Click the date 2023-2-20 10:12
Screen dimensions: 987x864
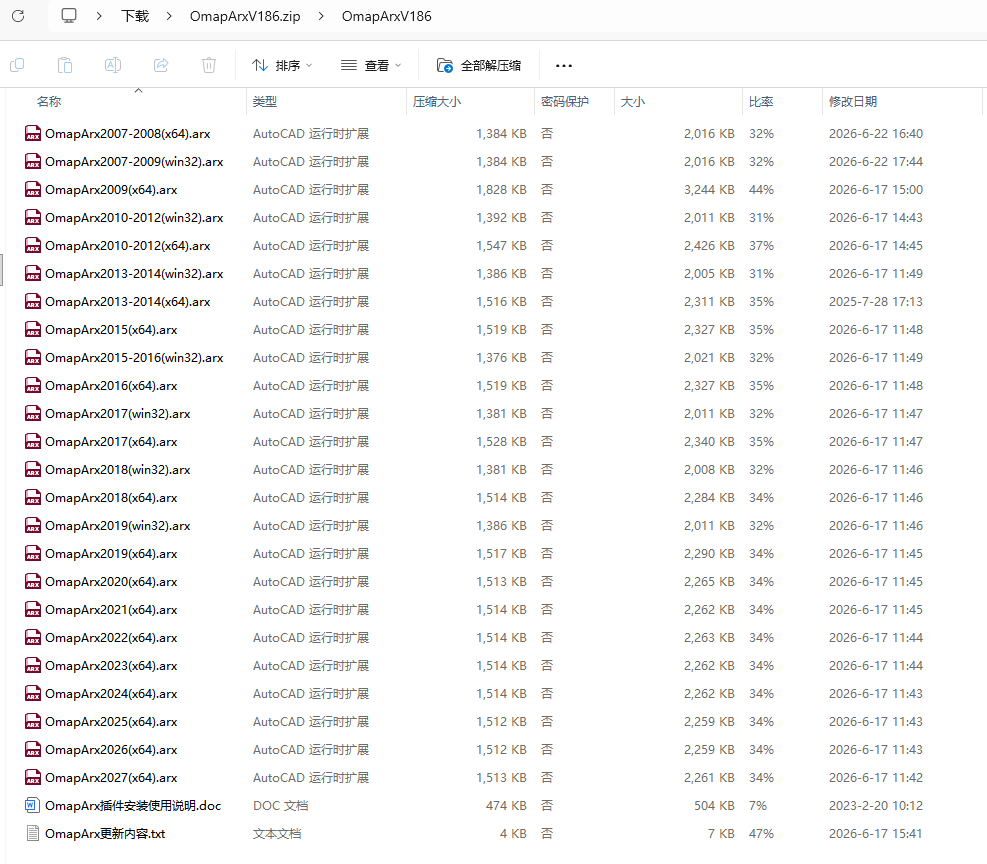(876, 805)
